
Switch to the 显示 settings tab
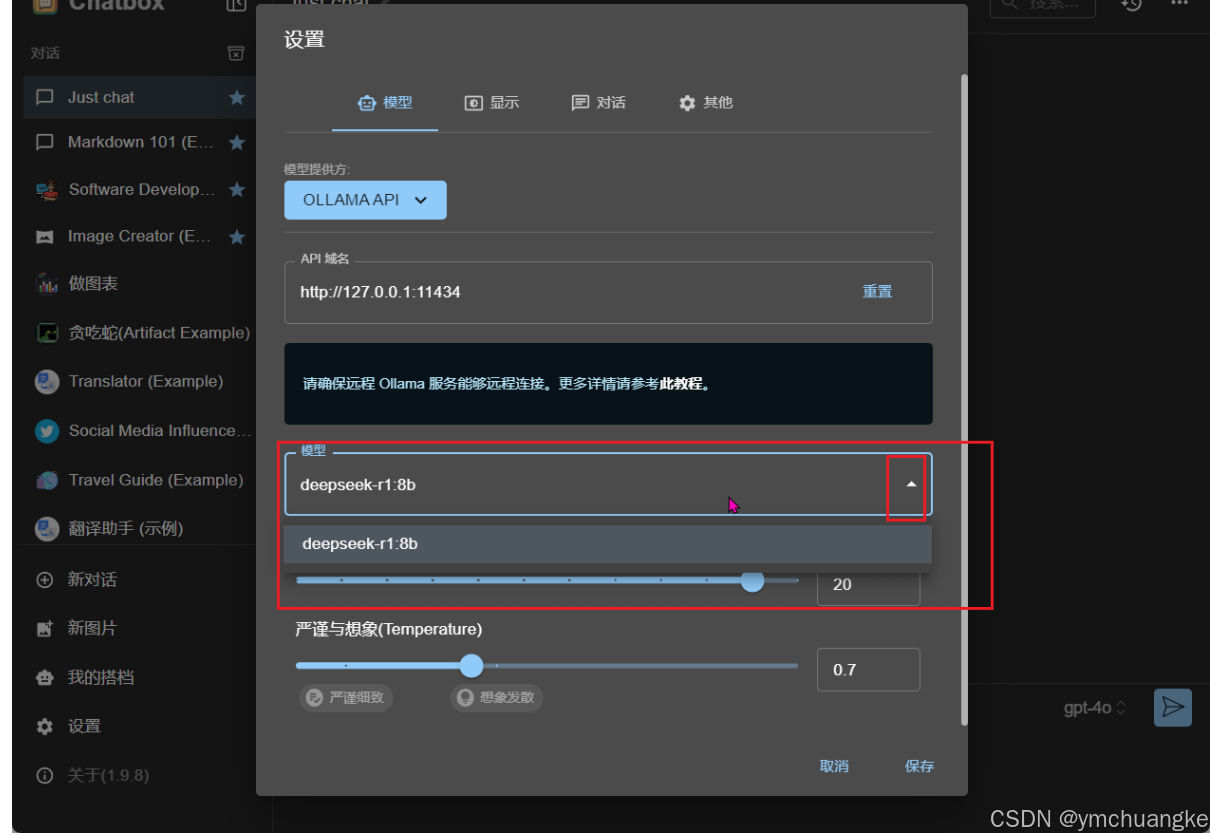click(492, 103)
